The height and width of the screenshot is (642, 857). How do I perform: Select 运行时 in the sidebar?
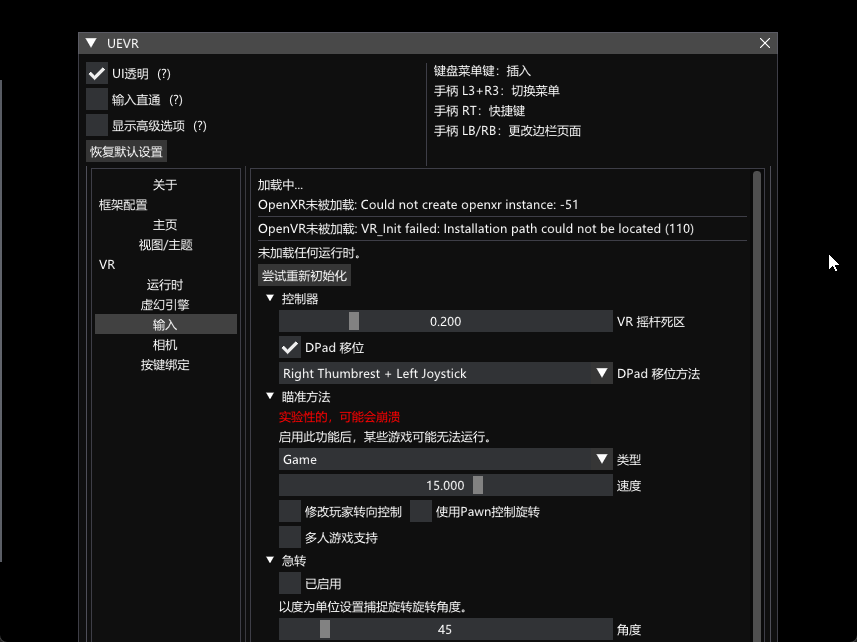click(165, 285)
